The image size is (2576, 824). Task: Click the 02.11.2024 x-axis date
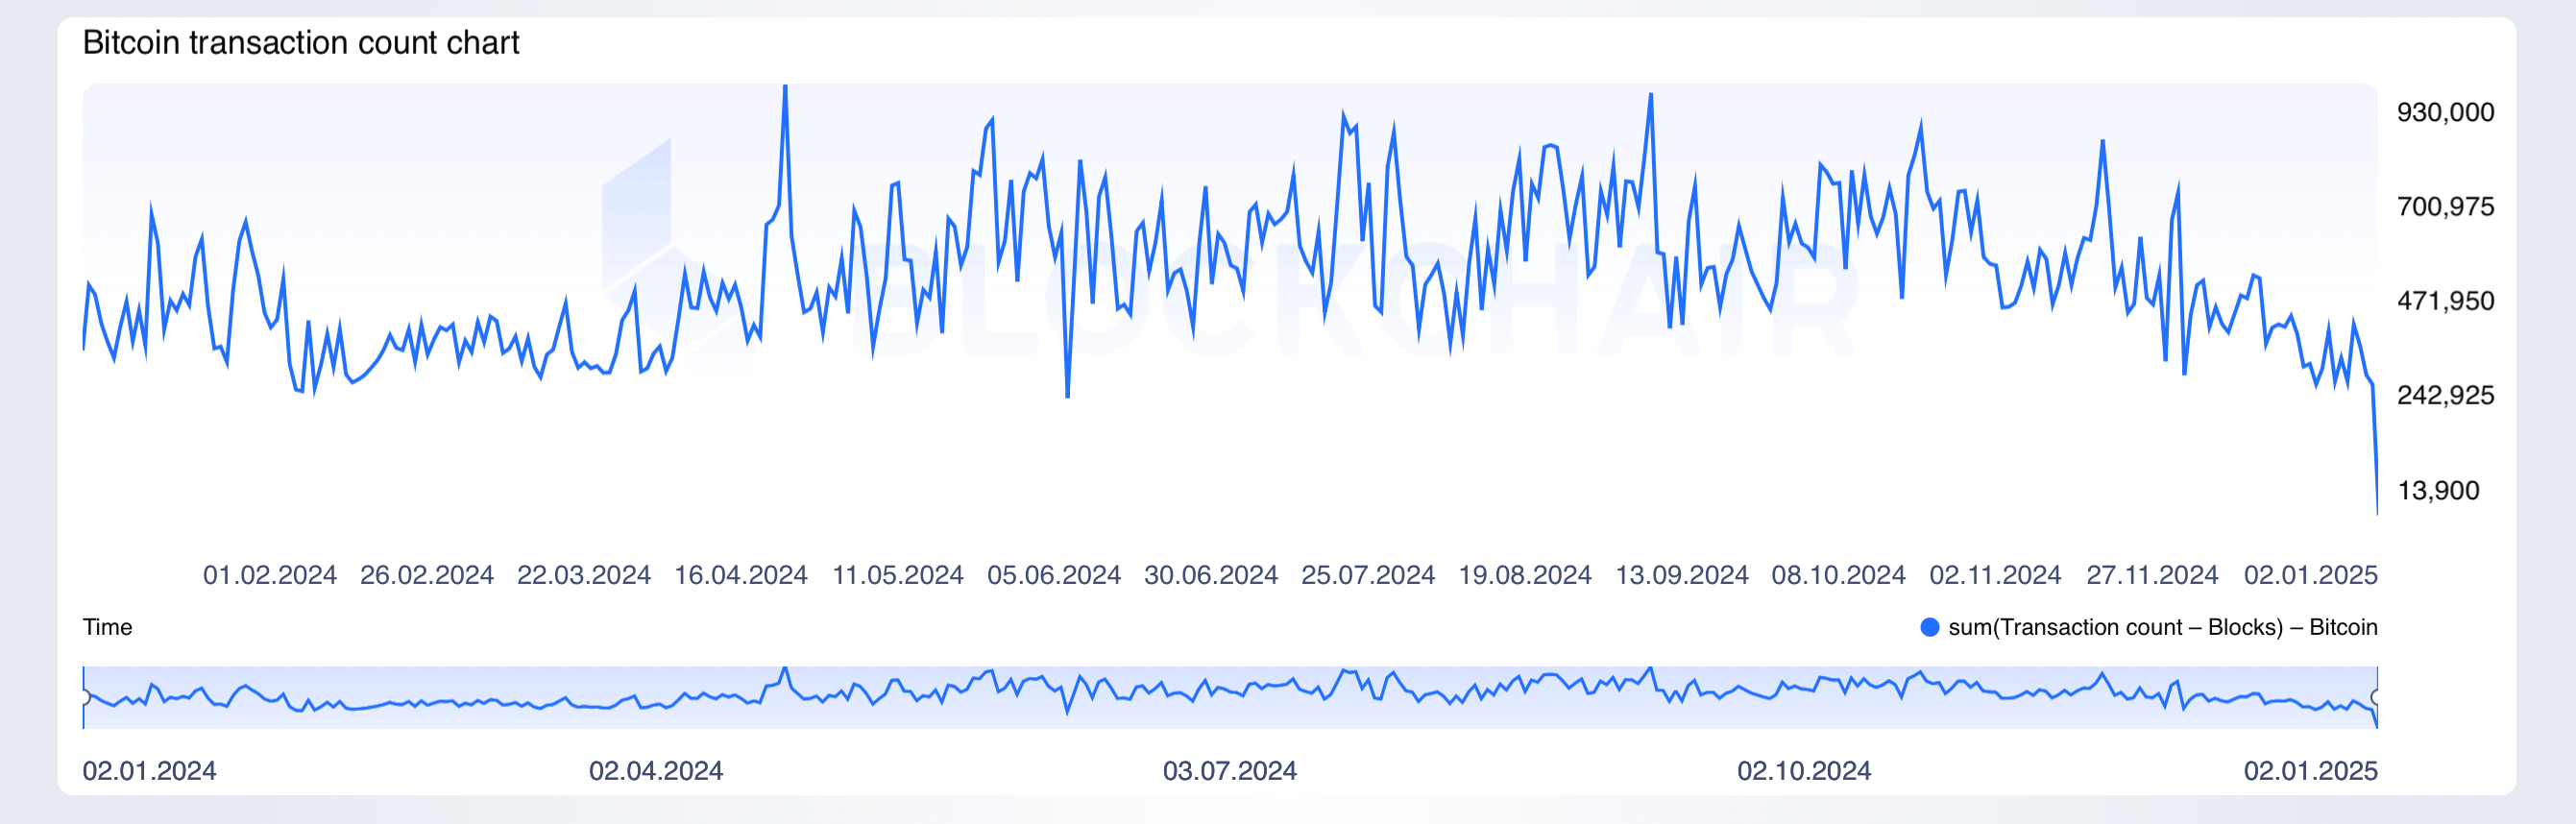click(x=1995, y=575)
